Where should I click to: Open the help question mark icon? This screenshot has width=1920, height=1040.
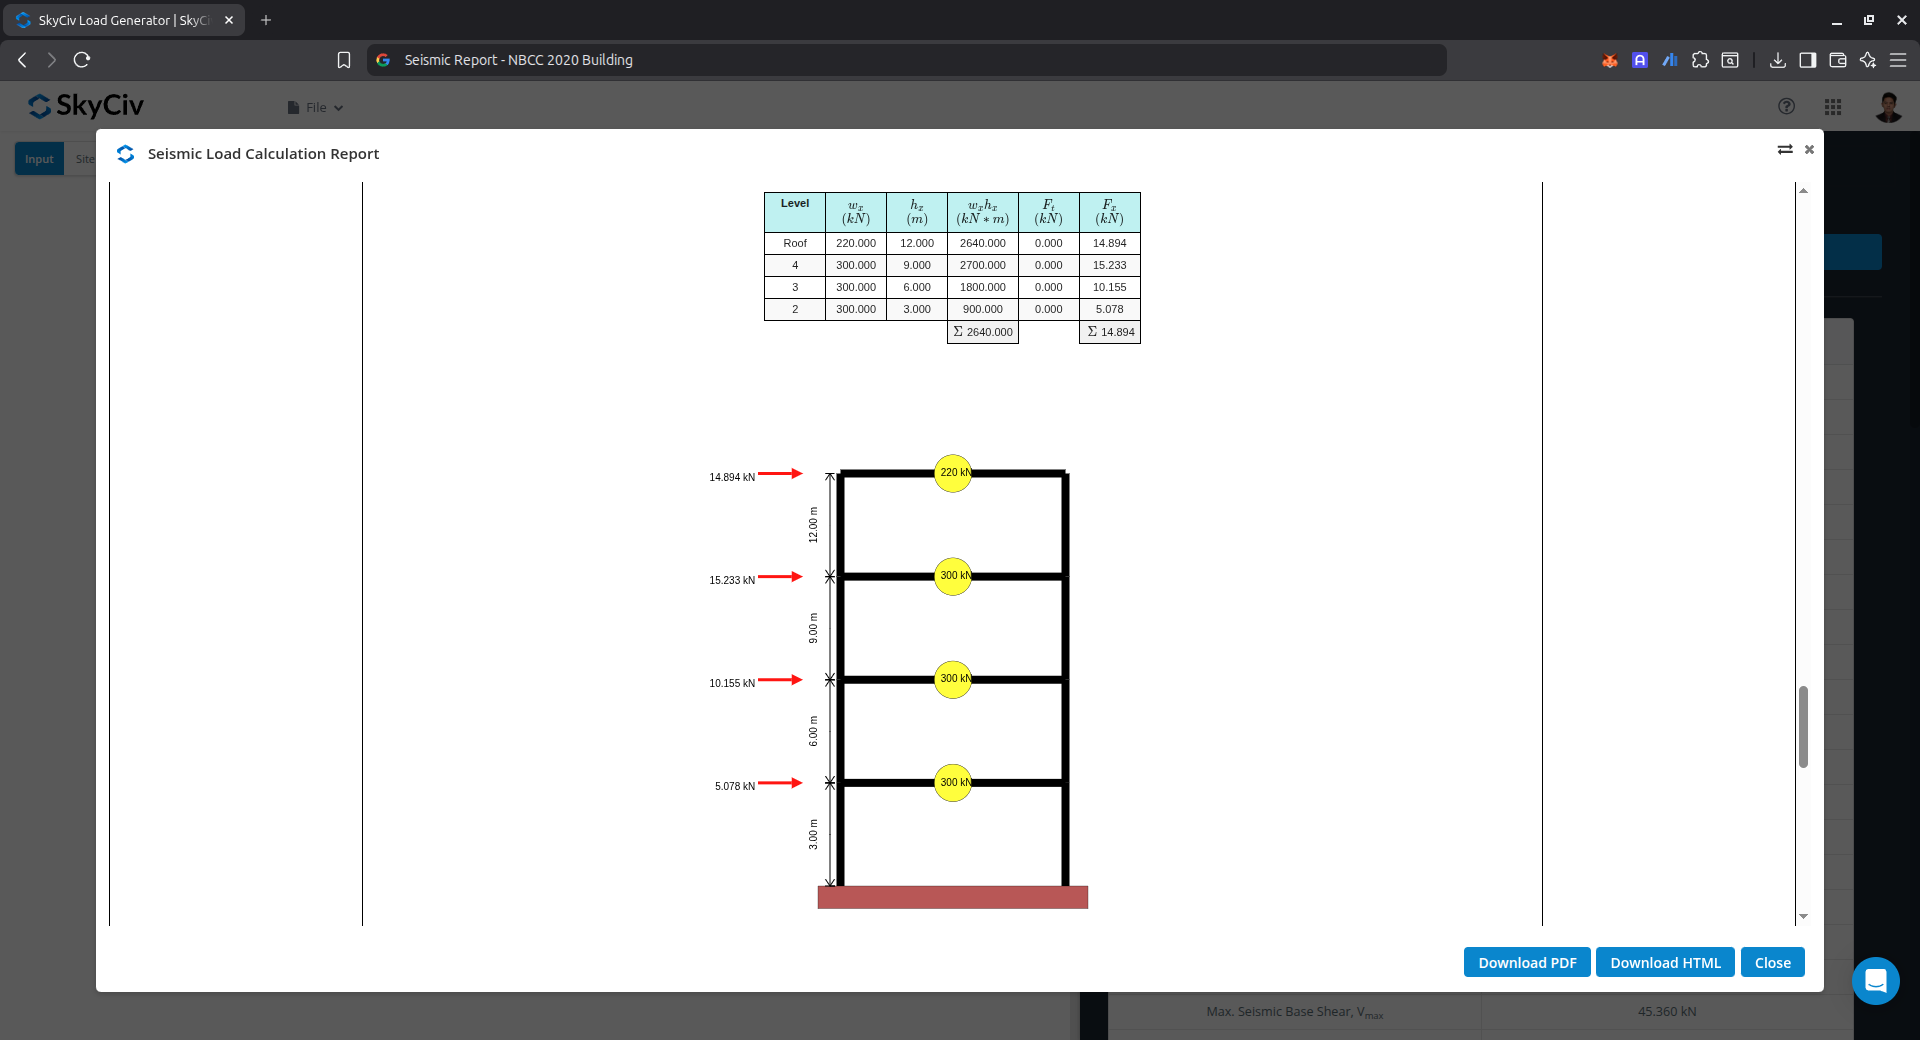(1786, 107)
